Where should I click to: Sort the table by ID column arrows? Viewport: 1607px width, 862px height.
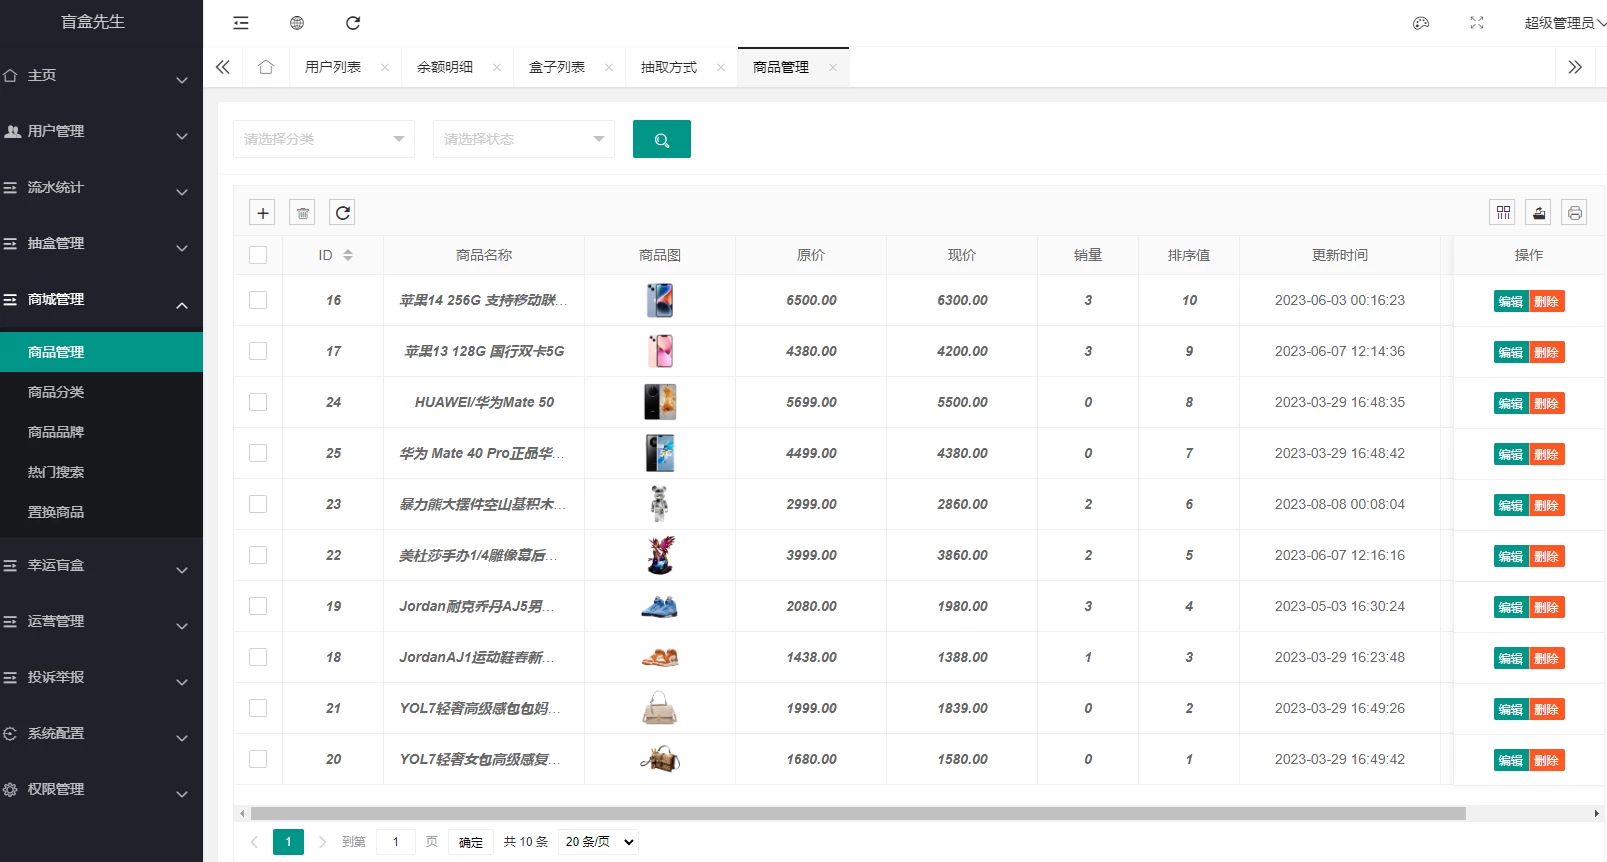point(348,255)
